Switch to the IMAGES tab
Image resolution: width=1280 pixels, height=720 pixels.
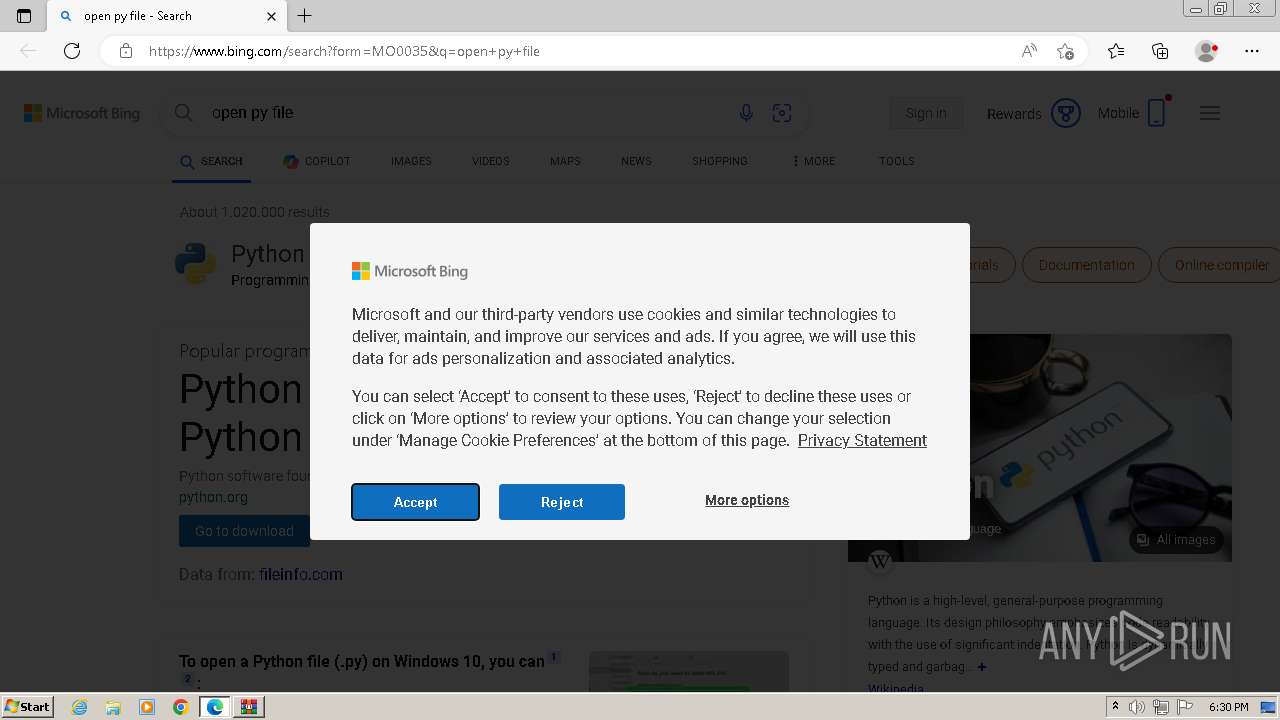411,161
